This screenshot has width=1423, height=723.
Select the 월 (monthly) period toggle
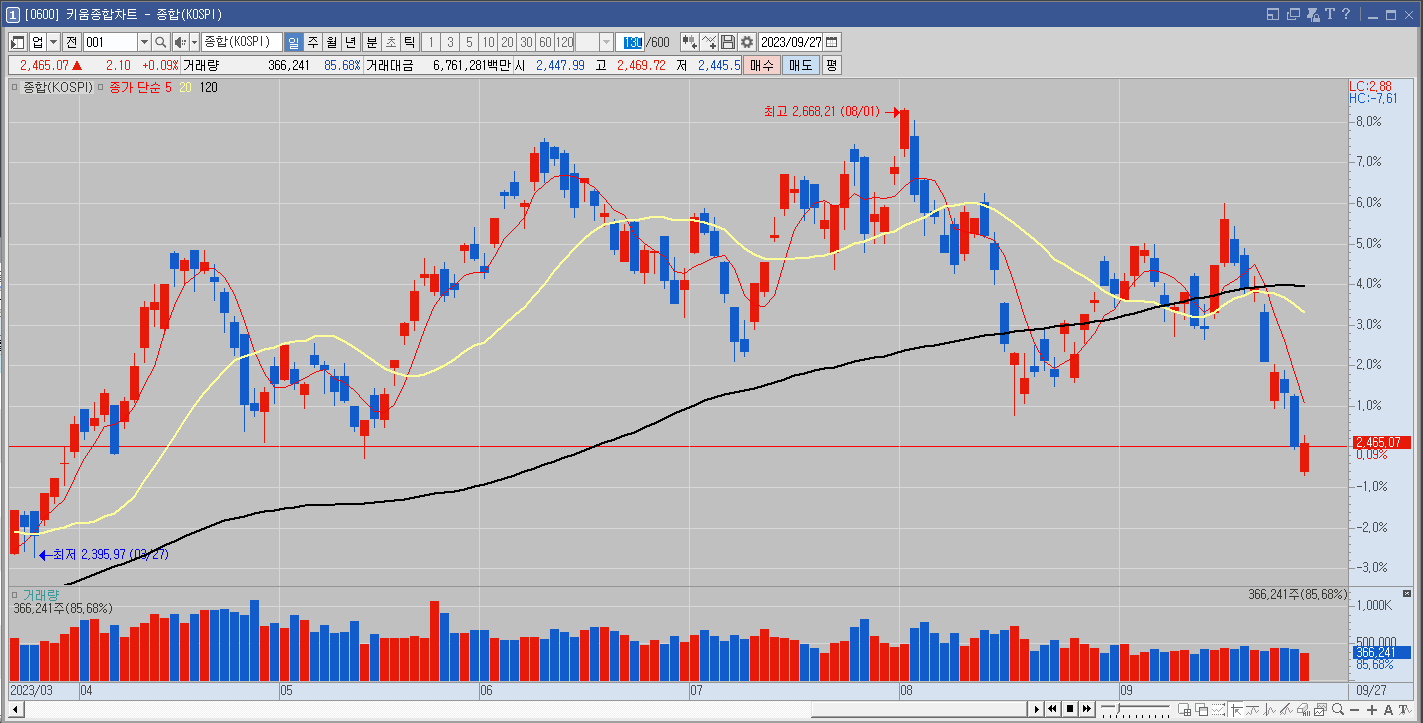(x=331, y=42)
